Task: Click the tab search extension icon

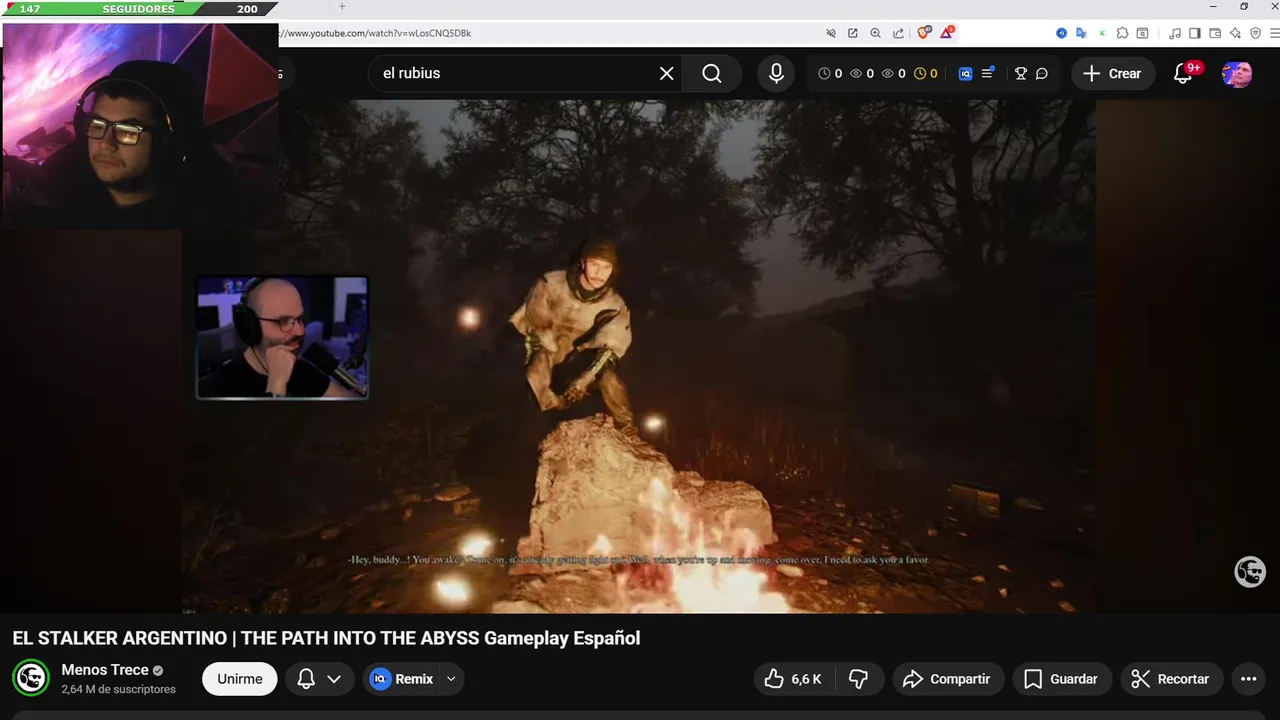Action: 1142,33
